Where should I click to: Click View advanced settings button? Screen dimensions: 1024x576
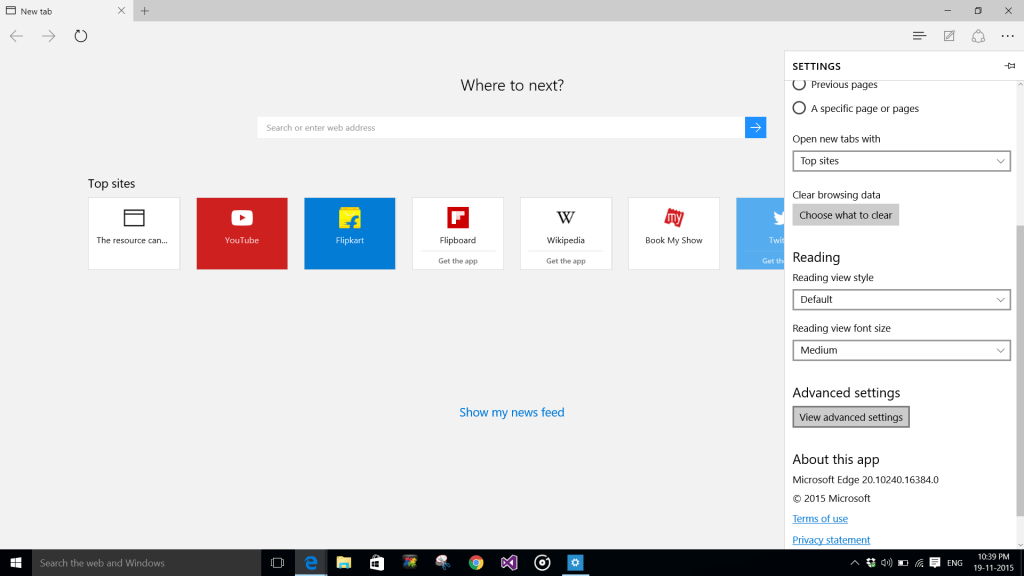851,417
